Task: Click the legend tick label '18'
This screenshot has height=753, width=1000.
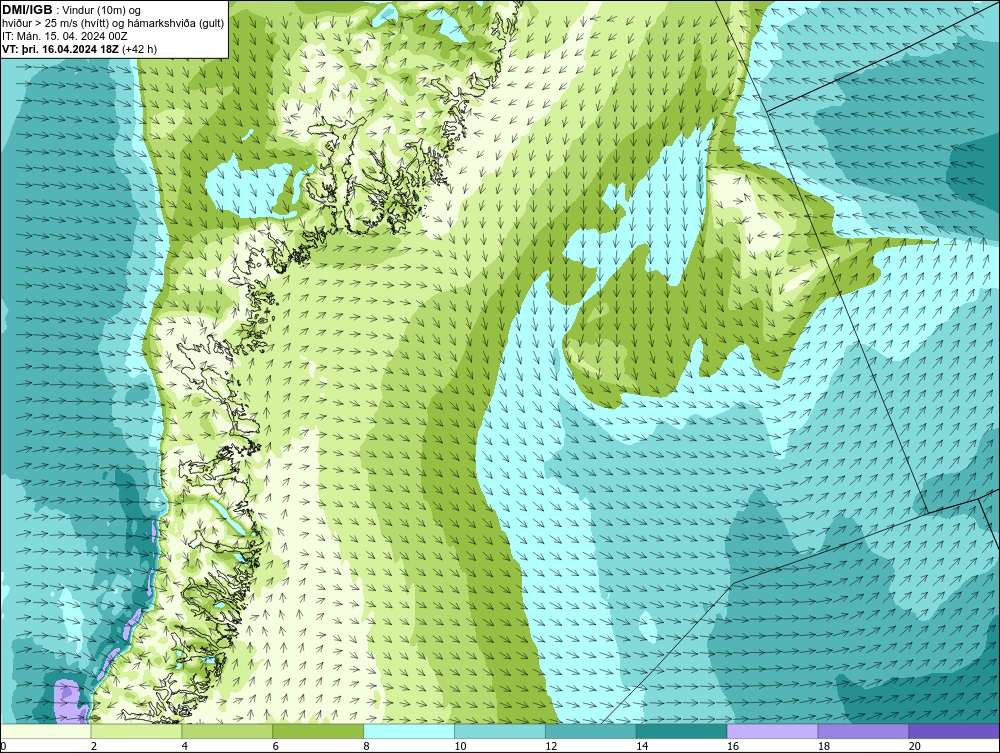Action: click(823, 746)
